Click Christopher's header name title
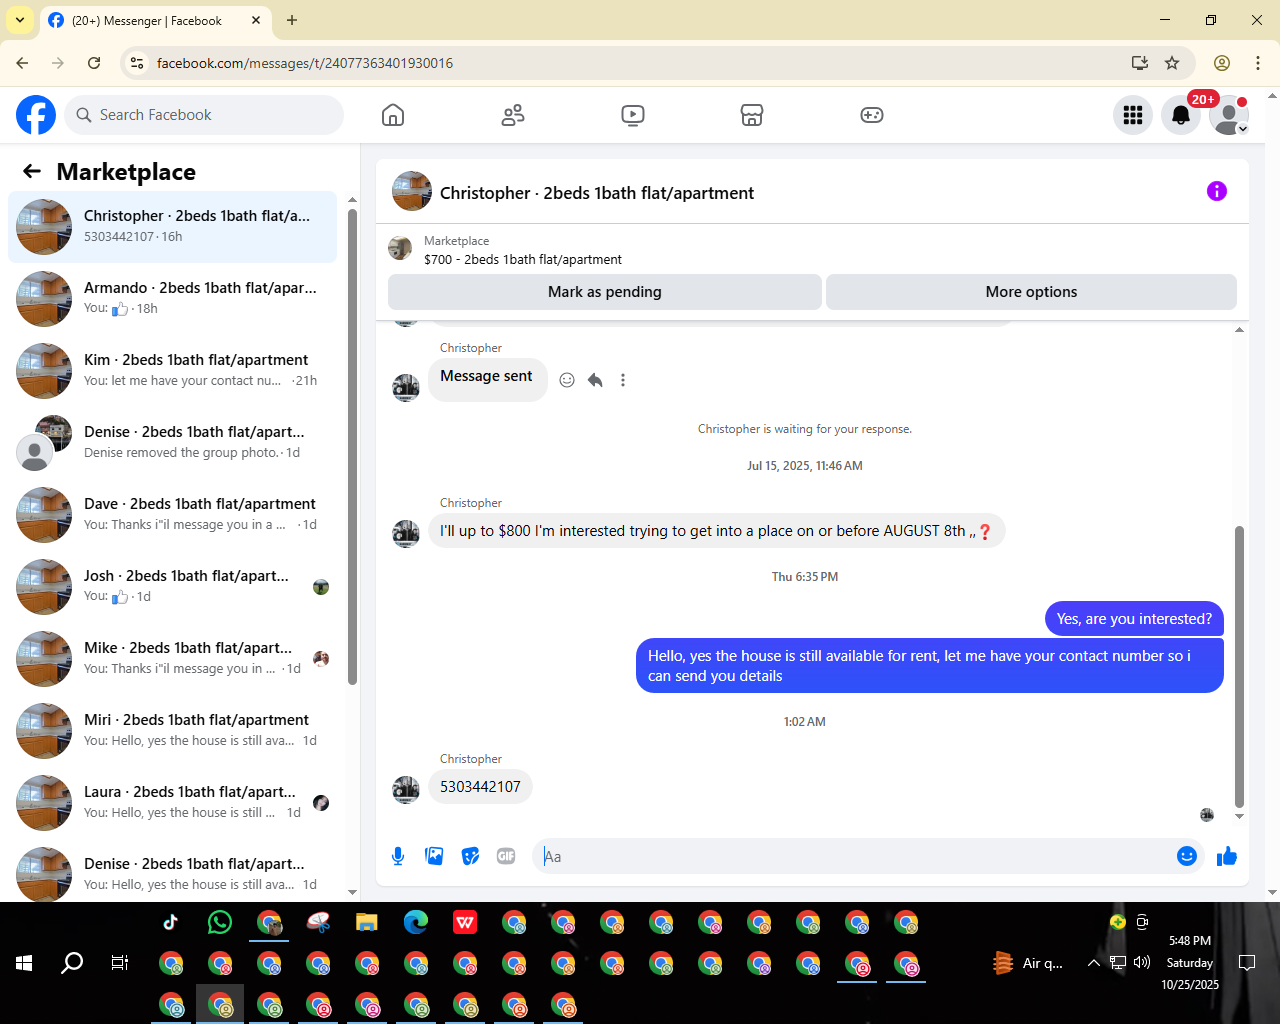The width and height of the screenshot is (1280, 1024). [x=597, y=193]
